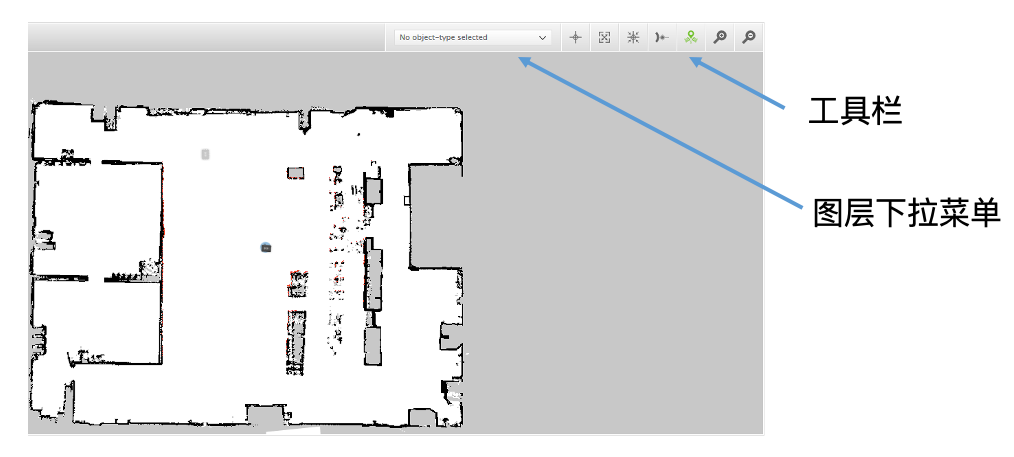
Task: Click the gray block at map's bottom edge
Action: click(265, 413)
